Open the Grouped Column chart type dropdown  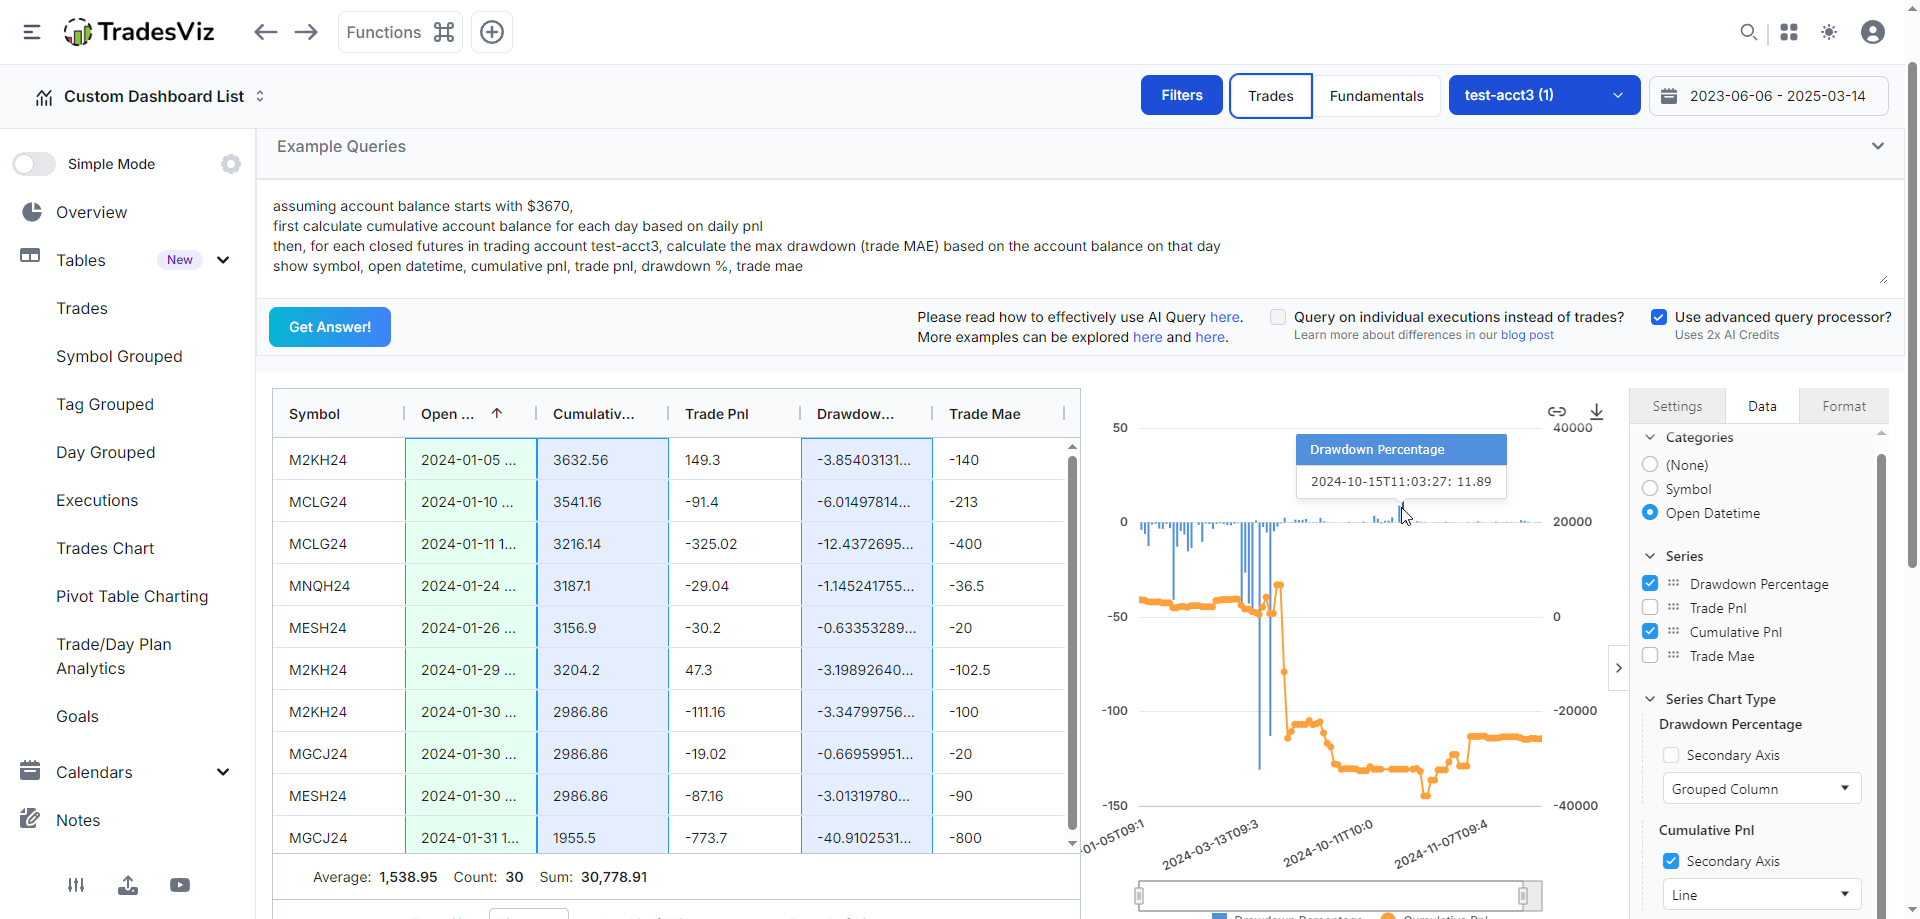point(1761,789)
